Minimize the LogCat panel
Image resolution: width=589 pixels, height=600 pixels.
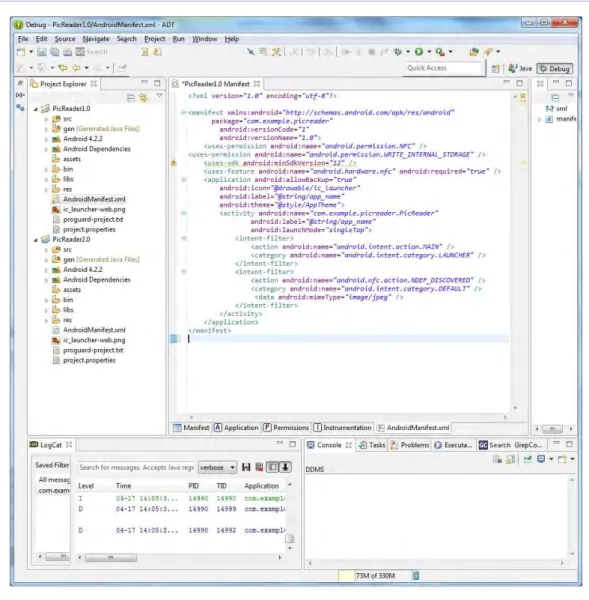coord(280,443)
